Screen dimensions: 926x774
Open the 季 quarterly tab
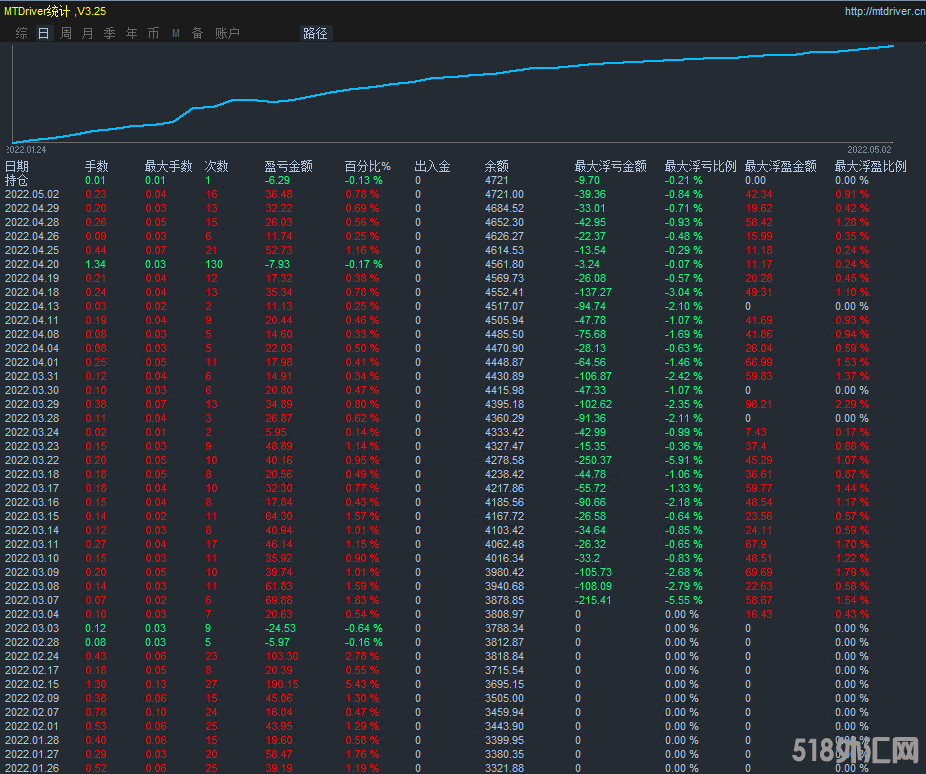click(110, 33)
